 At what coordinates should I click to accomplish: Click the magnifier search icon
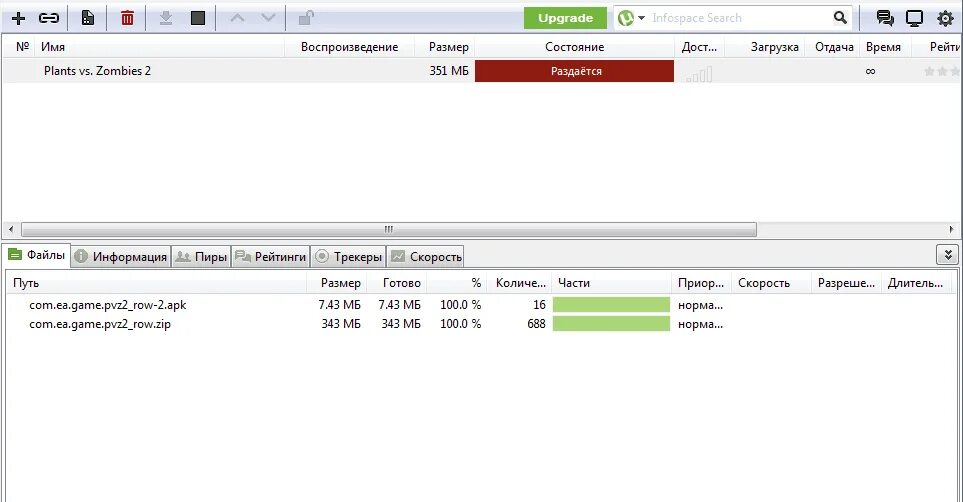tap(840, 18)
